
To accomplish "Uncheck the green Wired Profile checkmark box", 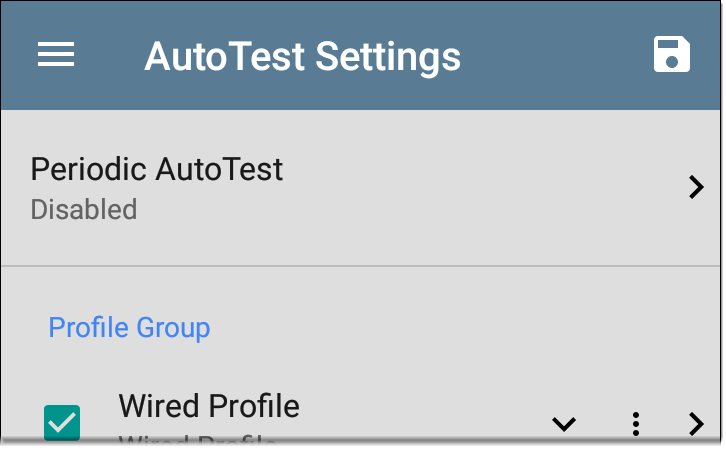I will [62, 423].
